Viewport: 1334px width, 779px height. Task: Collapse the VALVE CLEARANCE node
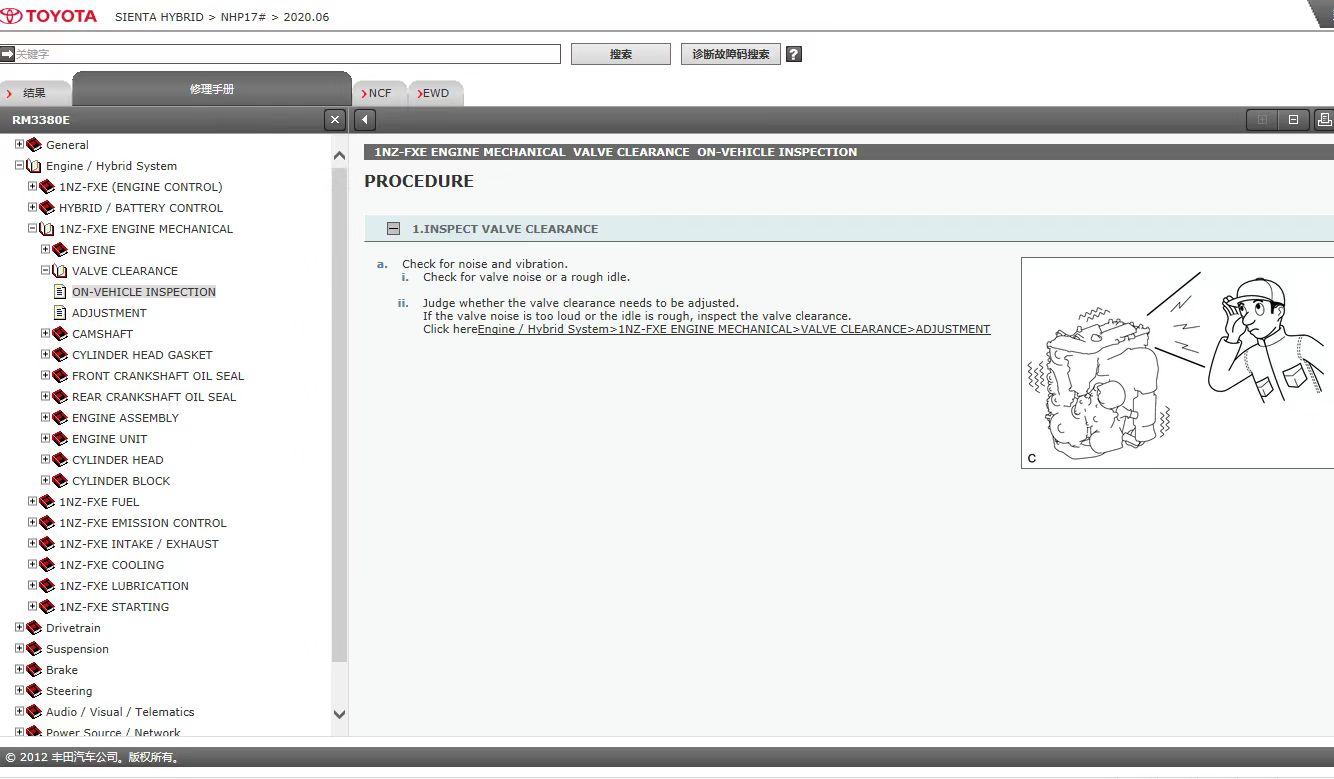click(45, 271)
